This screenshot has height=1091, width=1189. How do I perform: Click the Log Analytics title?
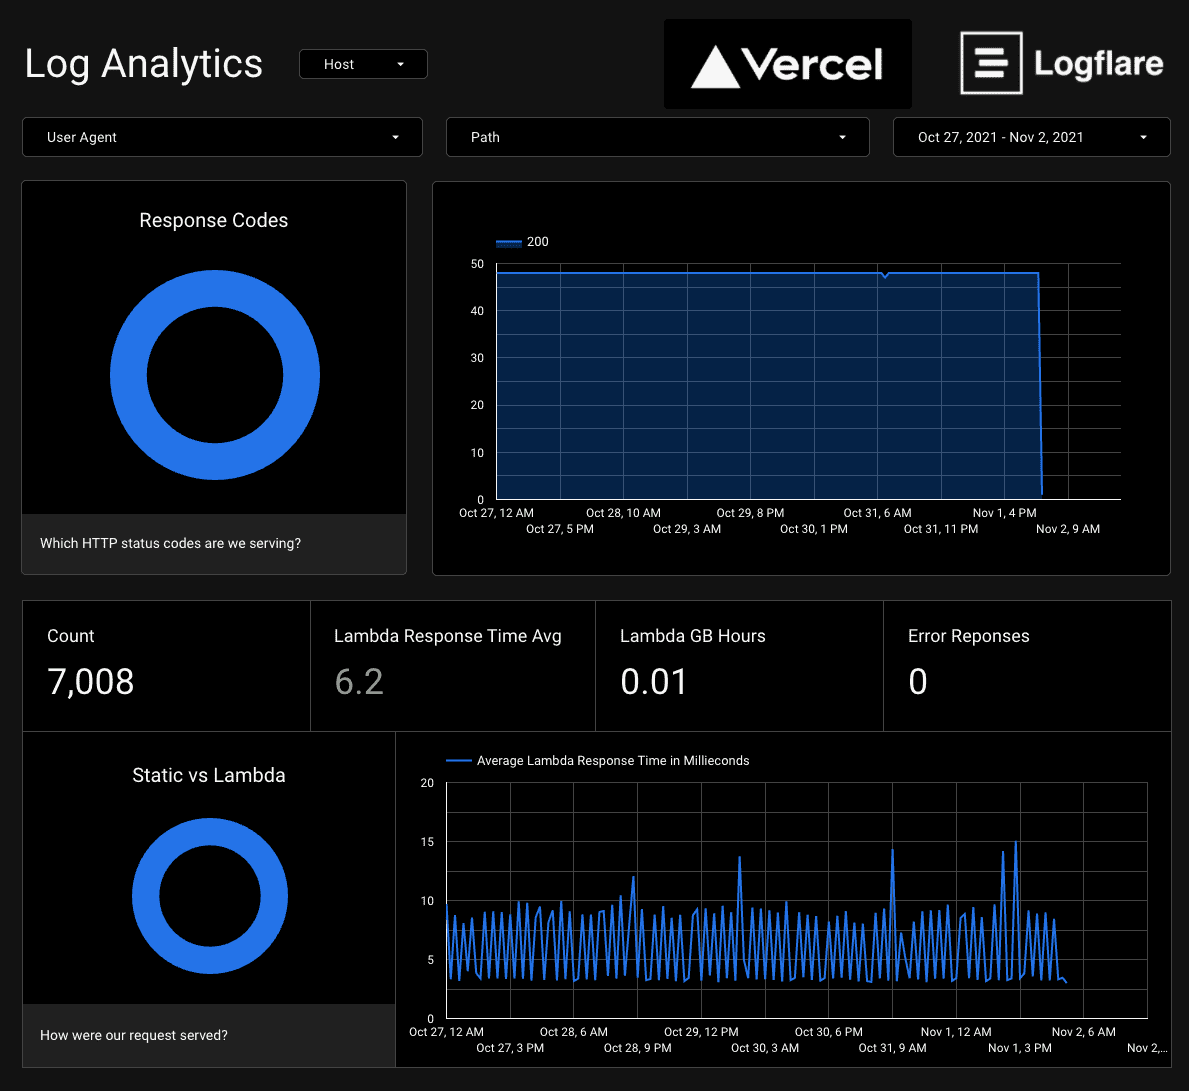pos(144,64)
